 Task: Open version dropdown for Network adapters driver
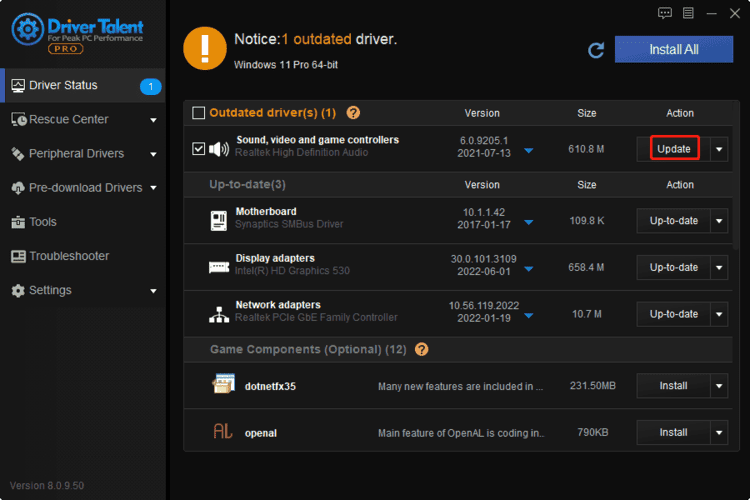(x=529, y=316)
